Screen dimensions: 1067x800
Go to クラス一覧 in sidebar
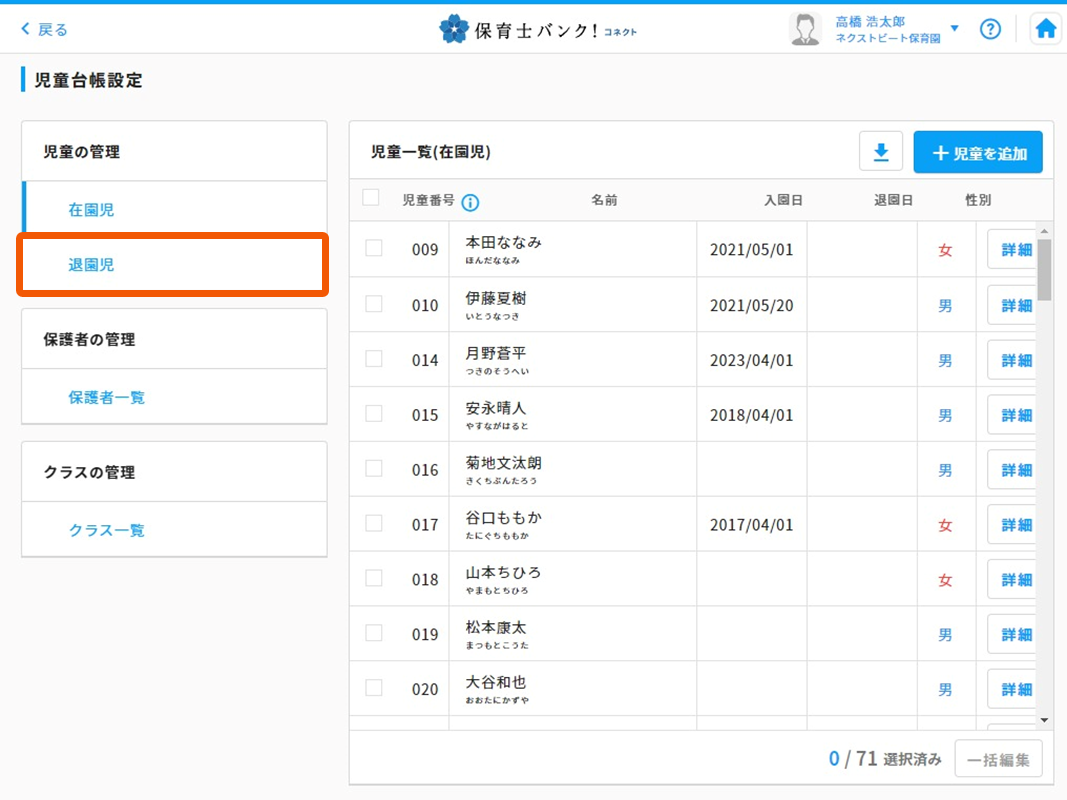click(x=106, y=530)
